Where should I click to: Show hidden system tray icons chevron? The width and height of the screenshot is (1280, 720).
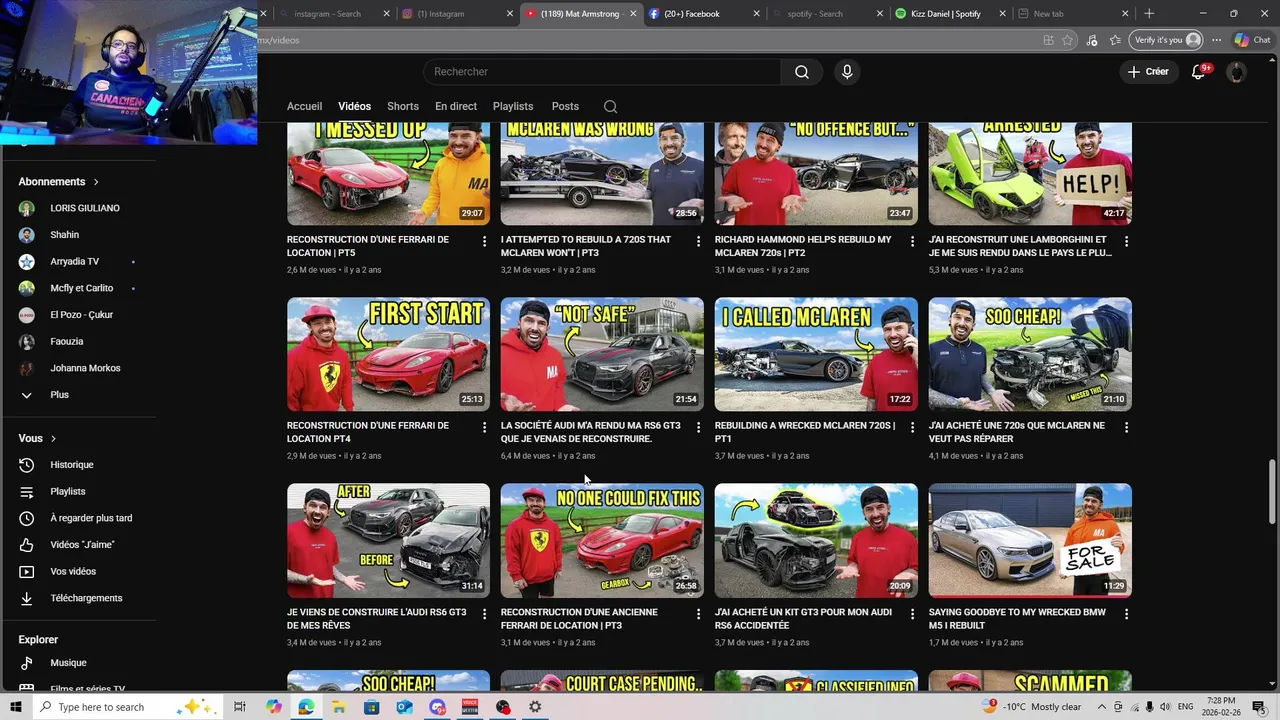(x=1101, y=707)
